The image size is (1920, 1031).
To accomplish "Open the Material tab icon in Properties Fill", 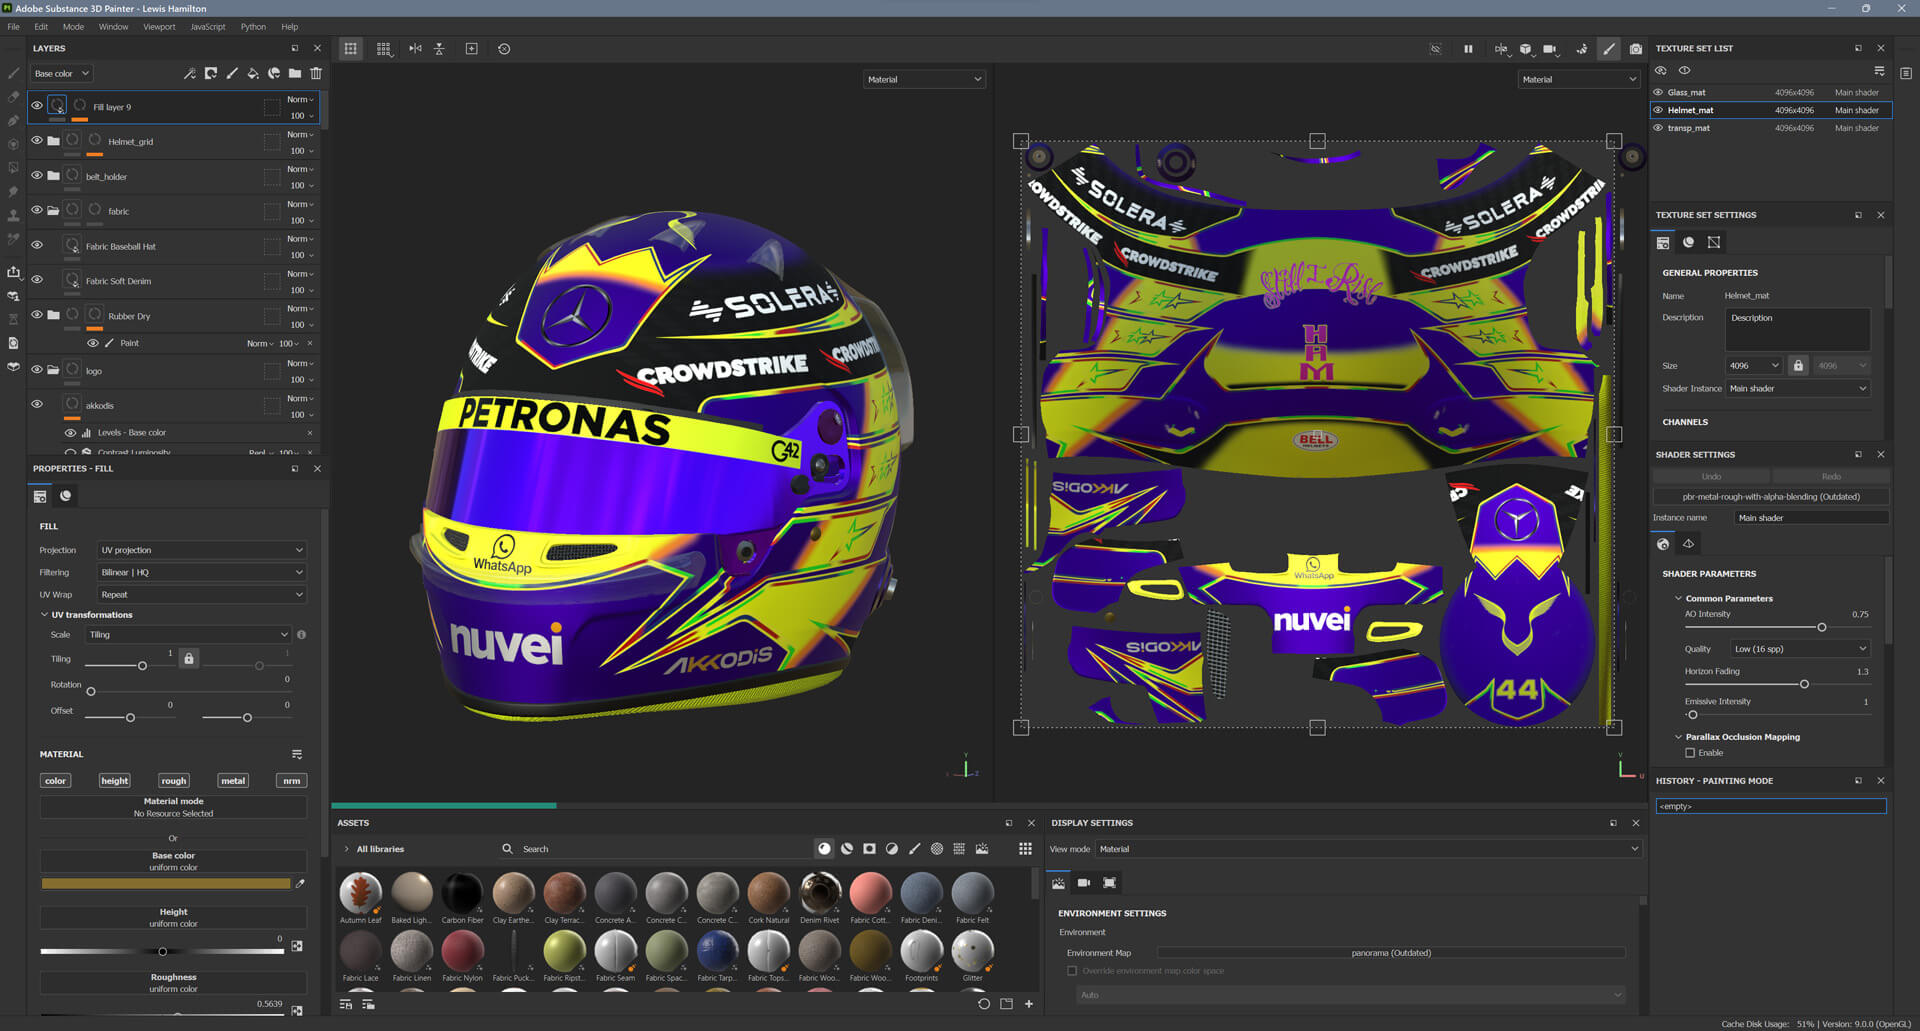I will pyautogui.click(x=66, y=496).
